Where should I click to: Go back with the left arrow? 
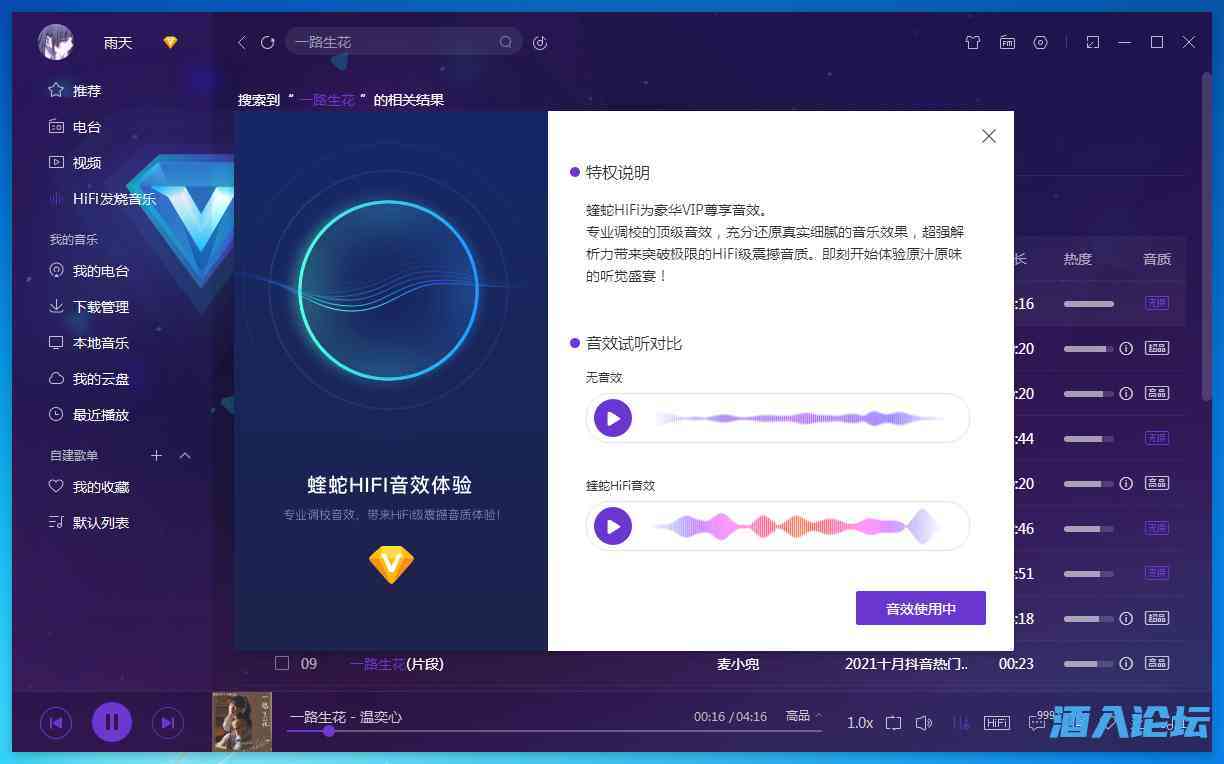point(241,42)
